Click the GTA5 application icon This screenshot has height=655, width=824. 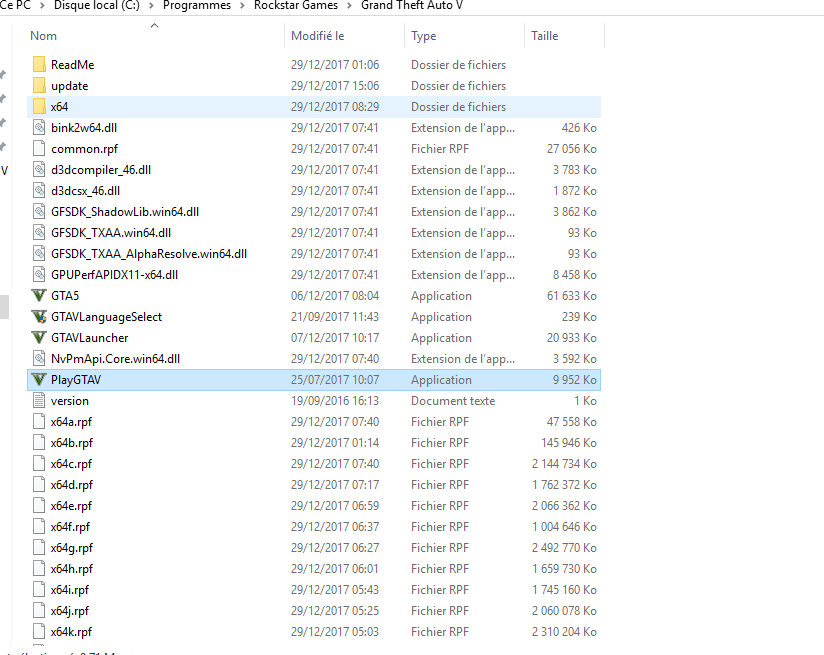click(39, 296)
